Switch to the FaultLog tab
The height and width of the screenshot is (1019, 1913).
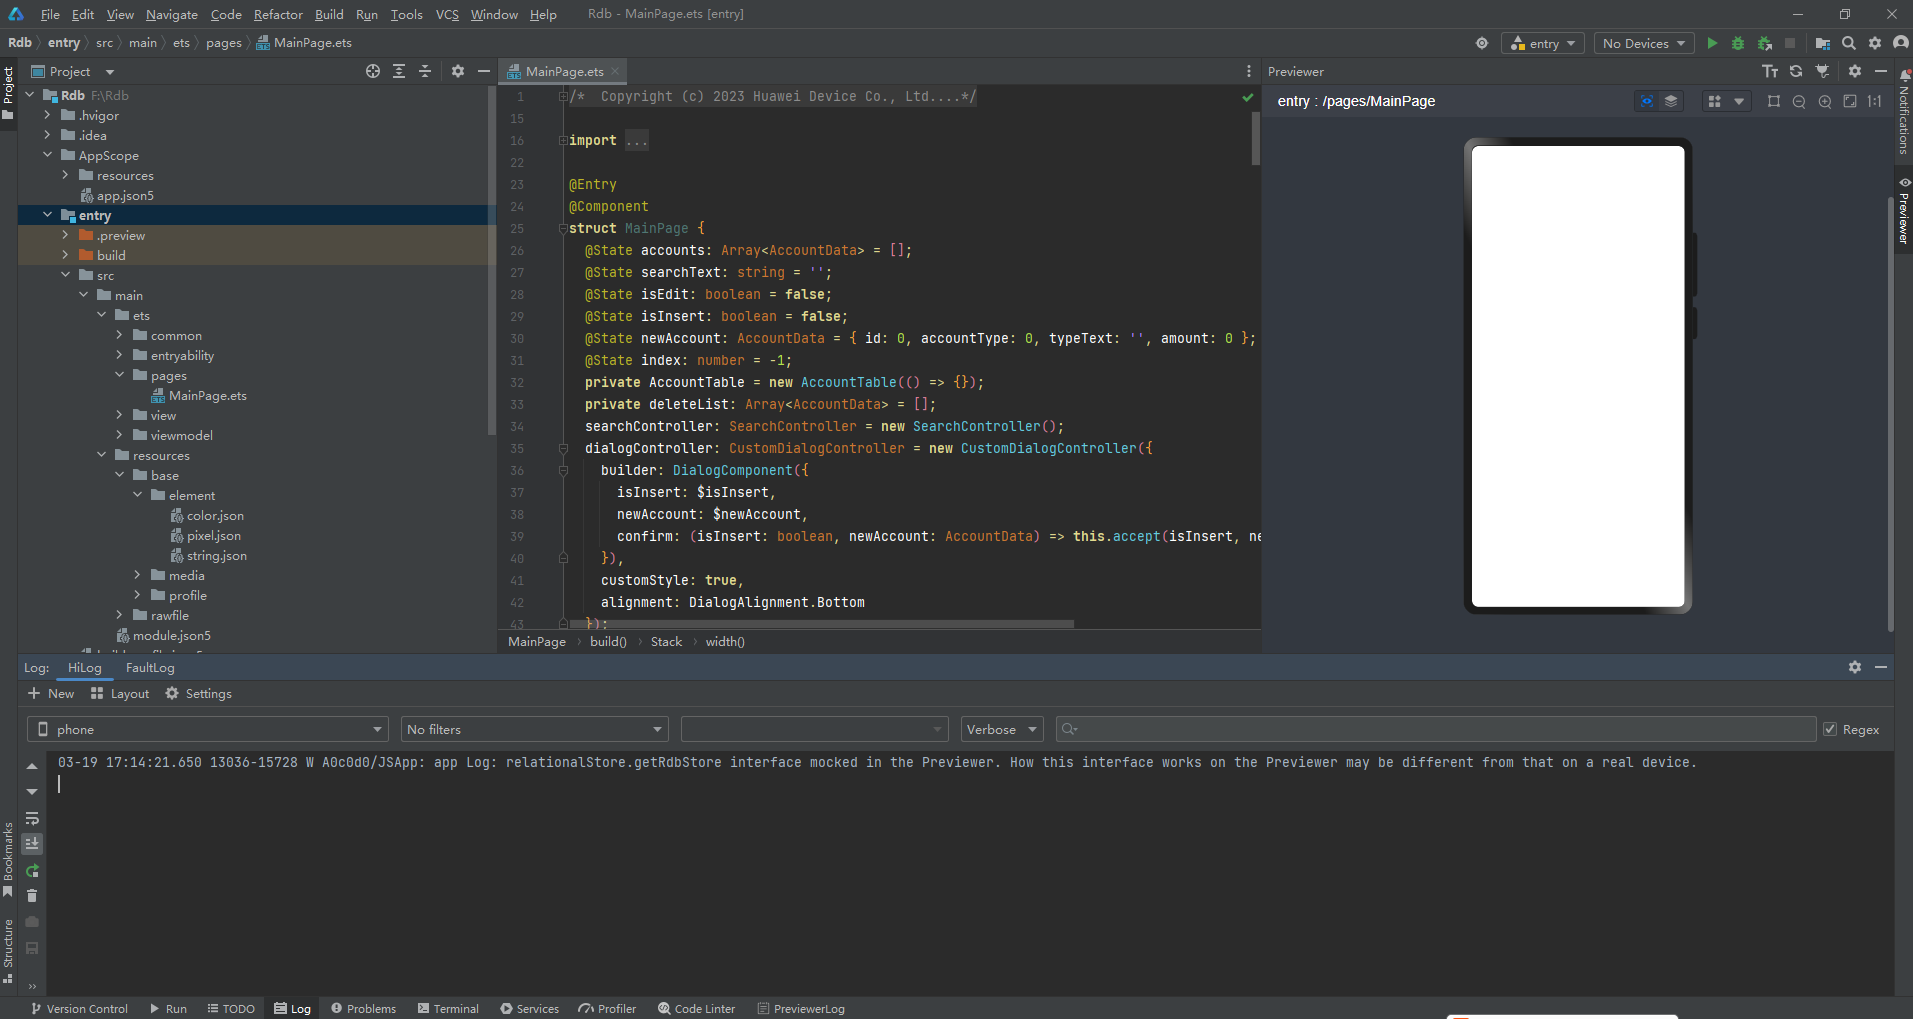150,667
